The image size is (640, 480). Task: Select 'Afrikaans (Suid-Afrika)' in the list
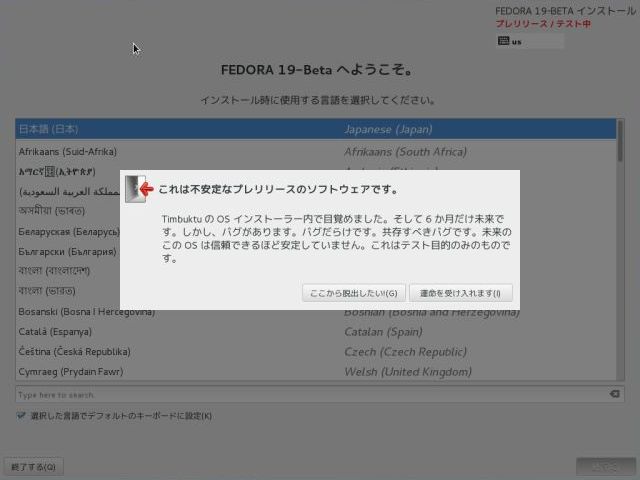(x=316, y=151)
